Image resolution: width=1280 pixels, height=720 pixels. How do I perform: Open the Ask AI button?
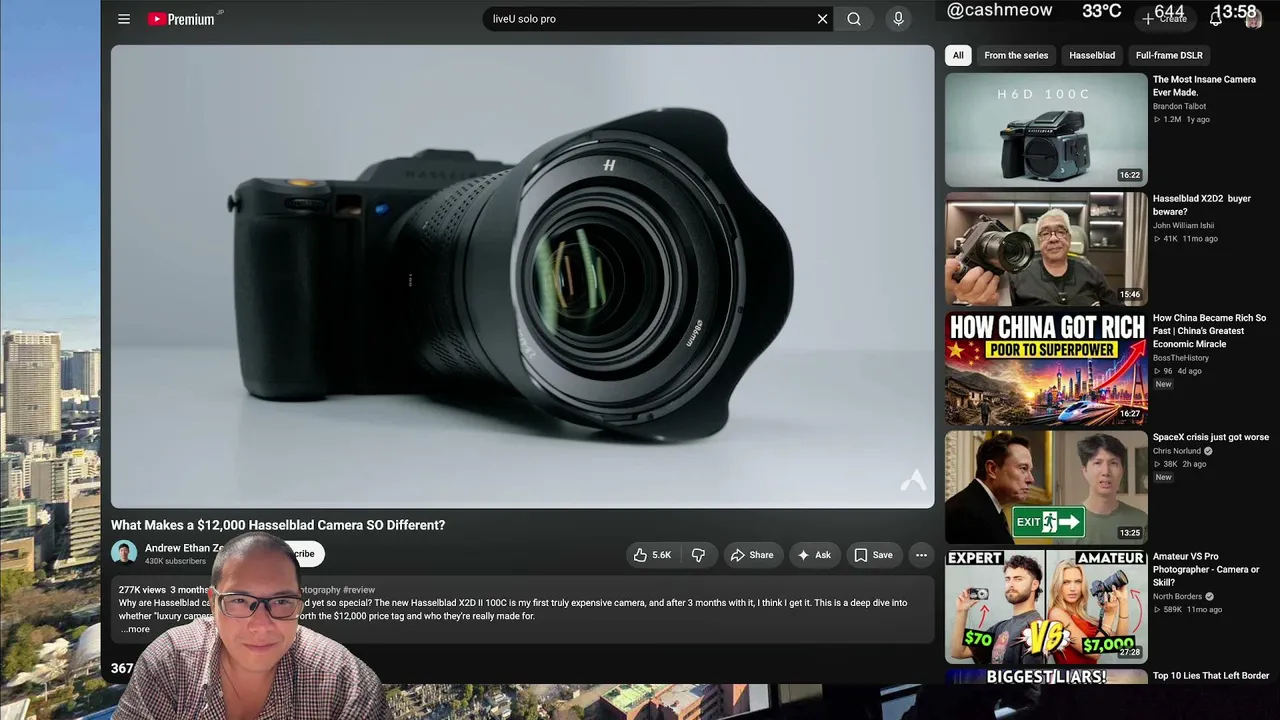click(x=814, y=555)
